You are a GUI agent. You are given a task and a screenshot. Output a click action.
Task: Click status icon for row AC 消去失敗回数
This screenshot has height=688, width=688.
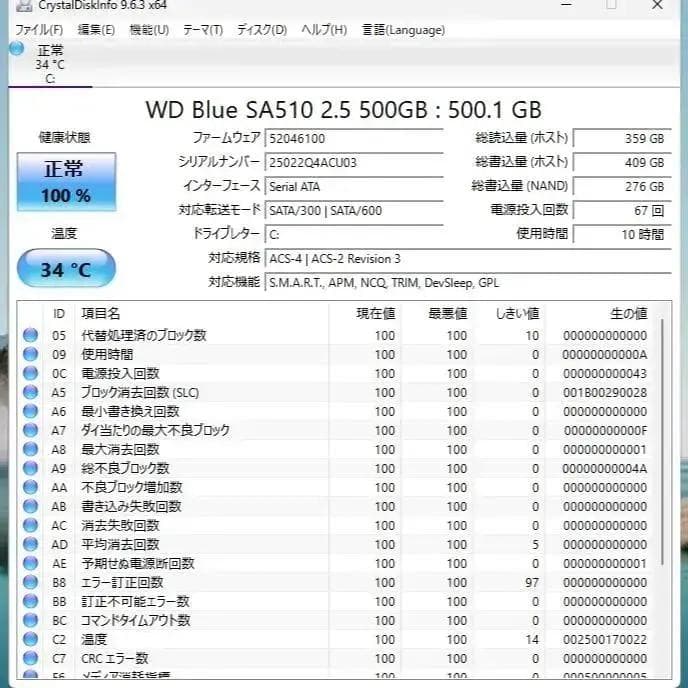coord(30,525)
